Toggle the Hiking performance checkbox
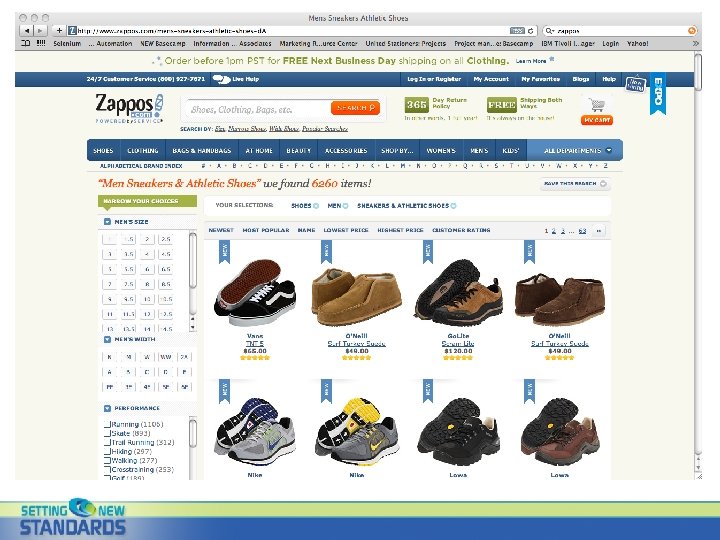This screenshot has width=720, height=540. (107, 451)
